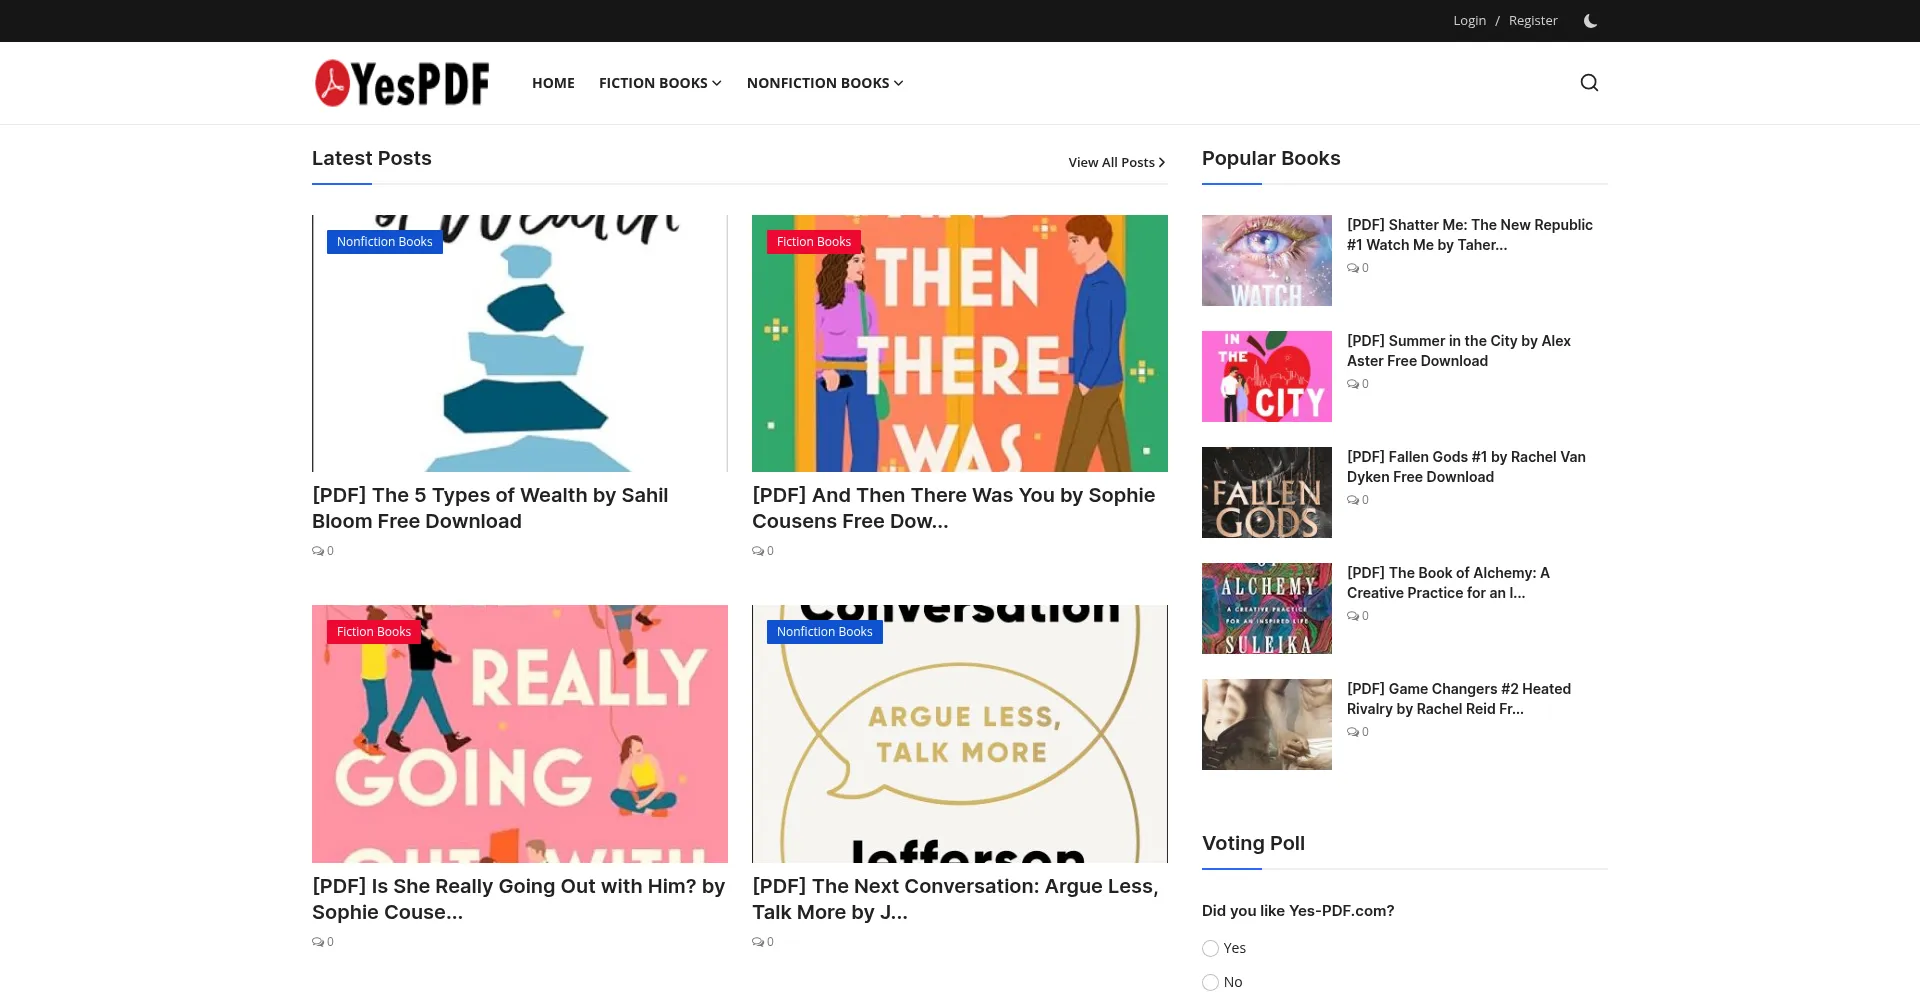The image size is (1920, 993).
Task: Open The 5 Types of Wealth post title
Action: click(x=490, y=508)
